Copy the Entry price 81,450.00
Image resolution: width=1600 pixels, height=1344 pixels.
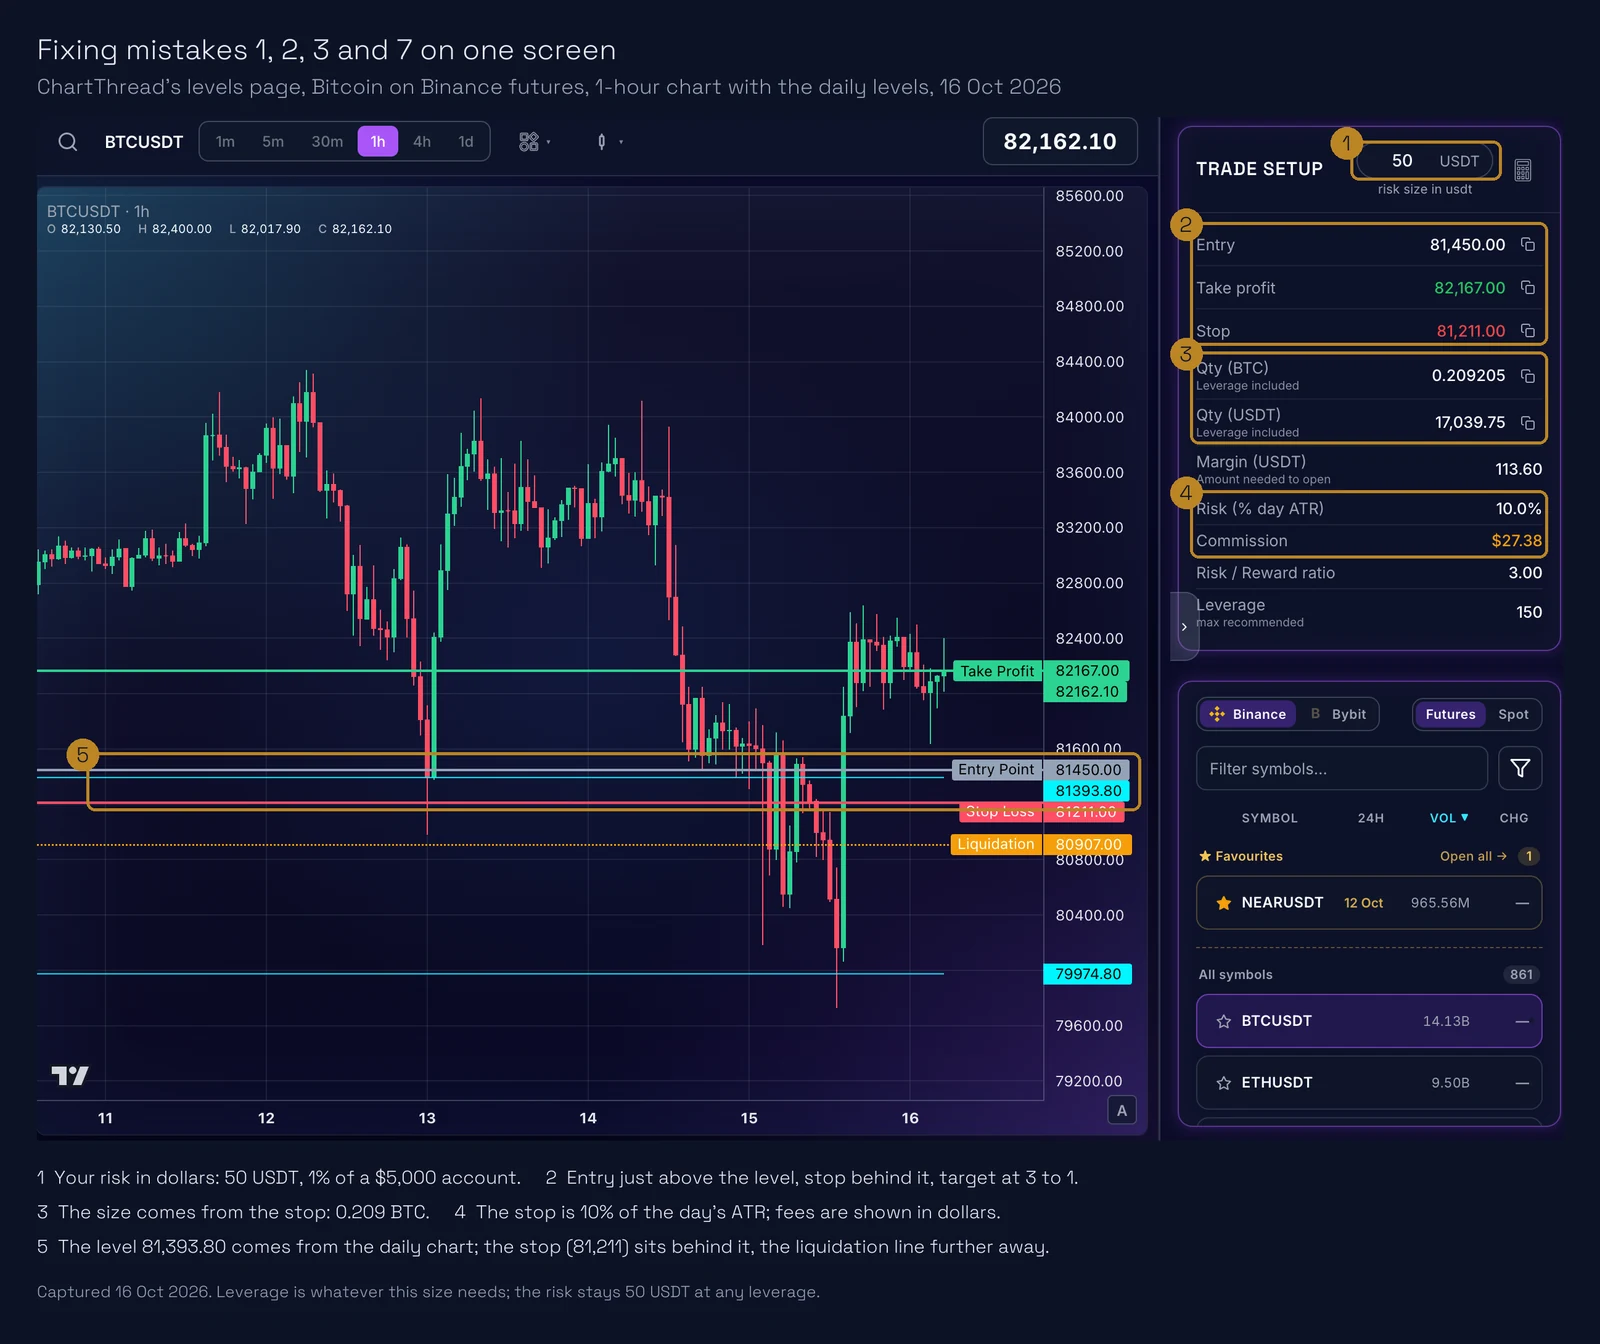[x=1527, y=245]
